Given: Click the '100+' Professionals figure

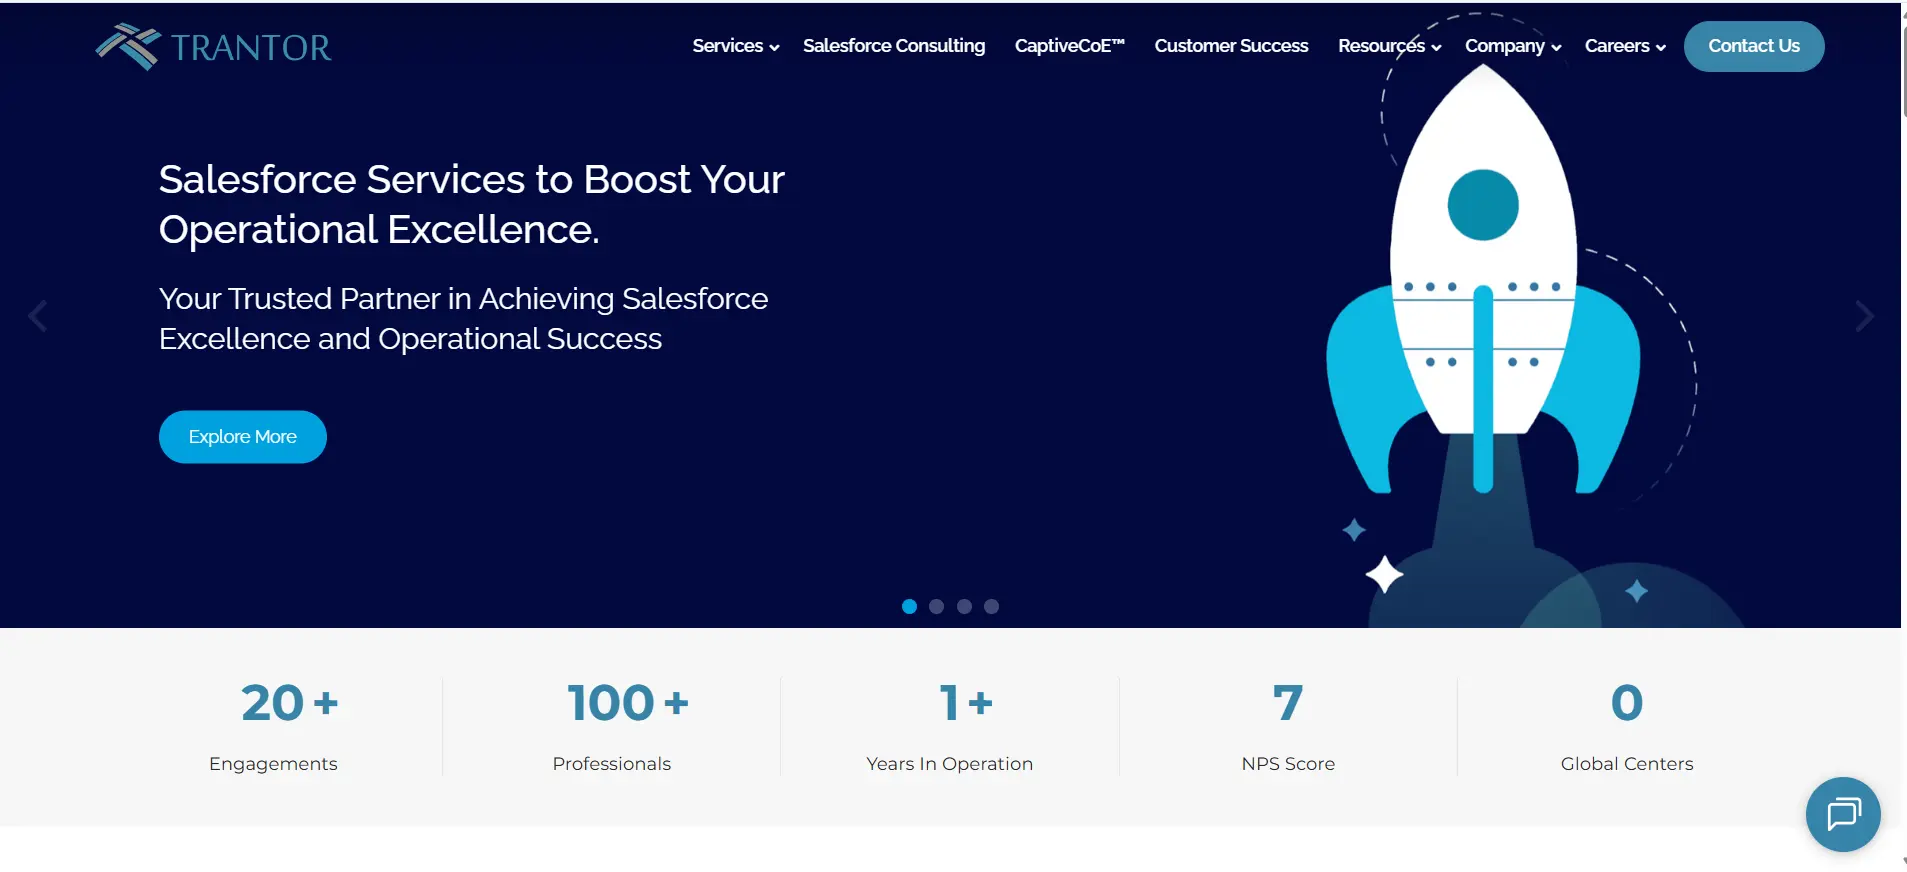Looking at the screenshot, I should [x=628, y=702].
